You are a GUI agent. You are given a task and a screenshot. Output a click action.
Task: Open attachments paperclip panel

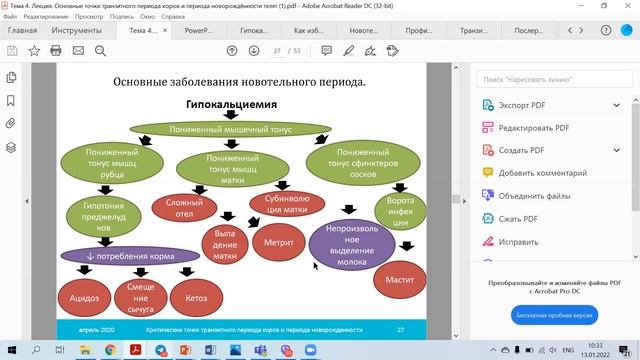(x=11, y=124)
